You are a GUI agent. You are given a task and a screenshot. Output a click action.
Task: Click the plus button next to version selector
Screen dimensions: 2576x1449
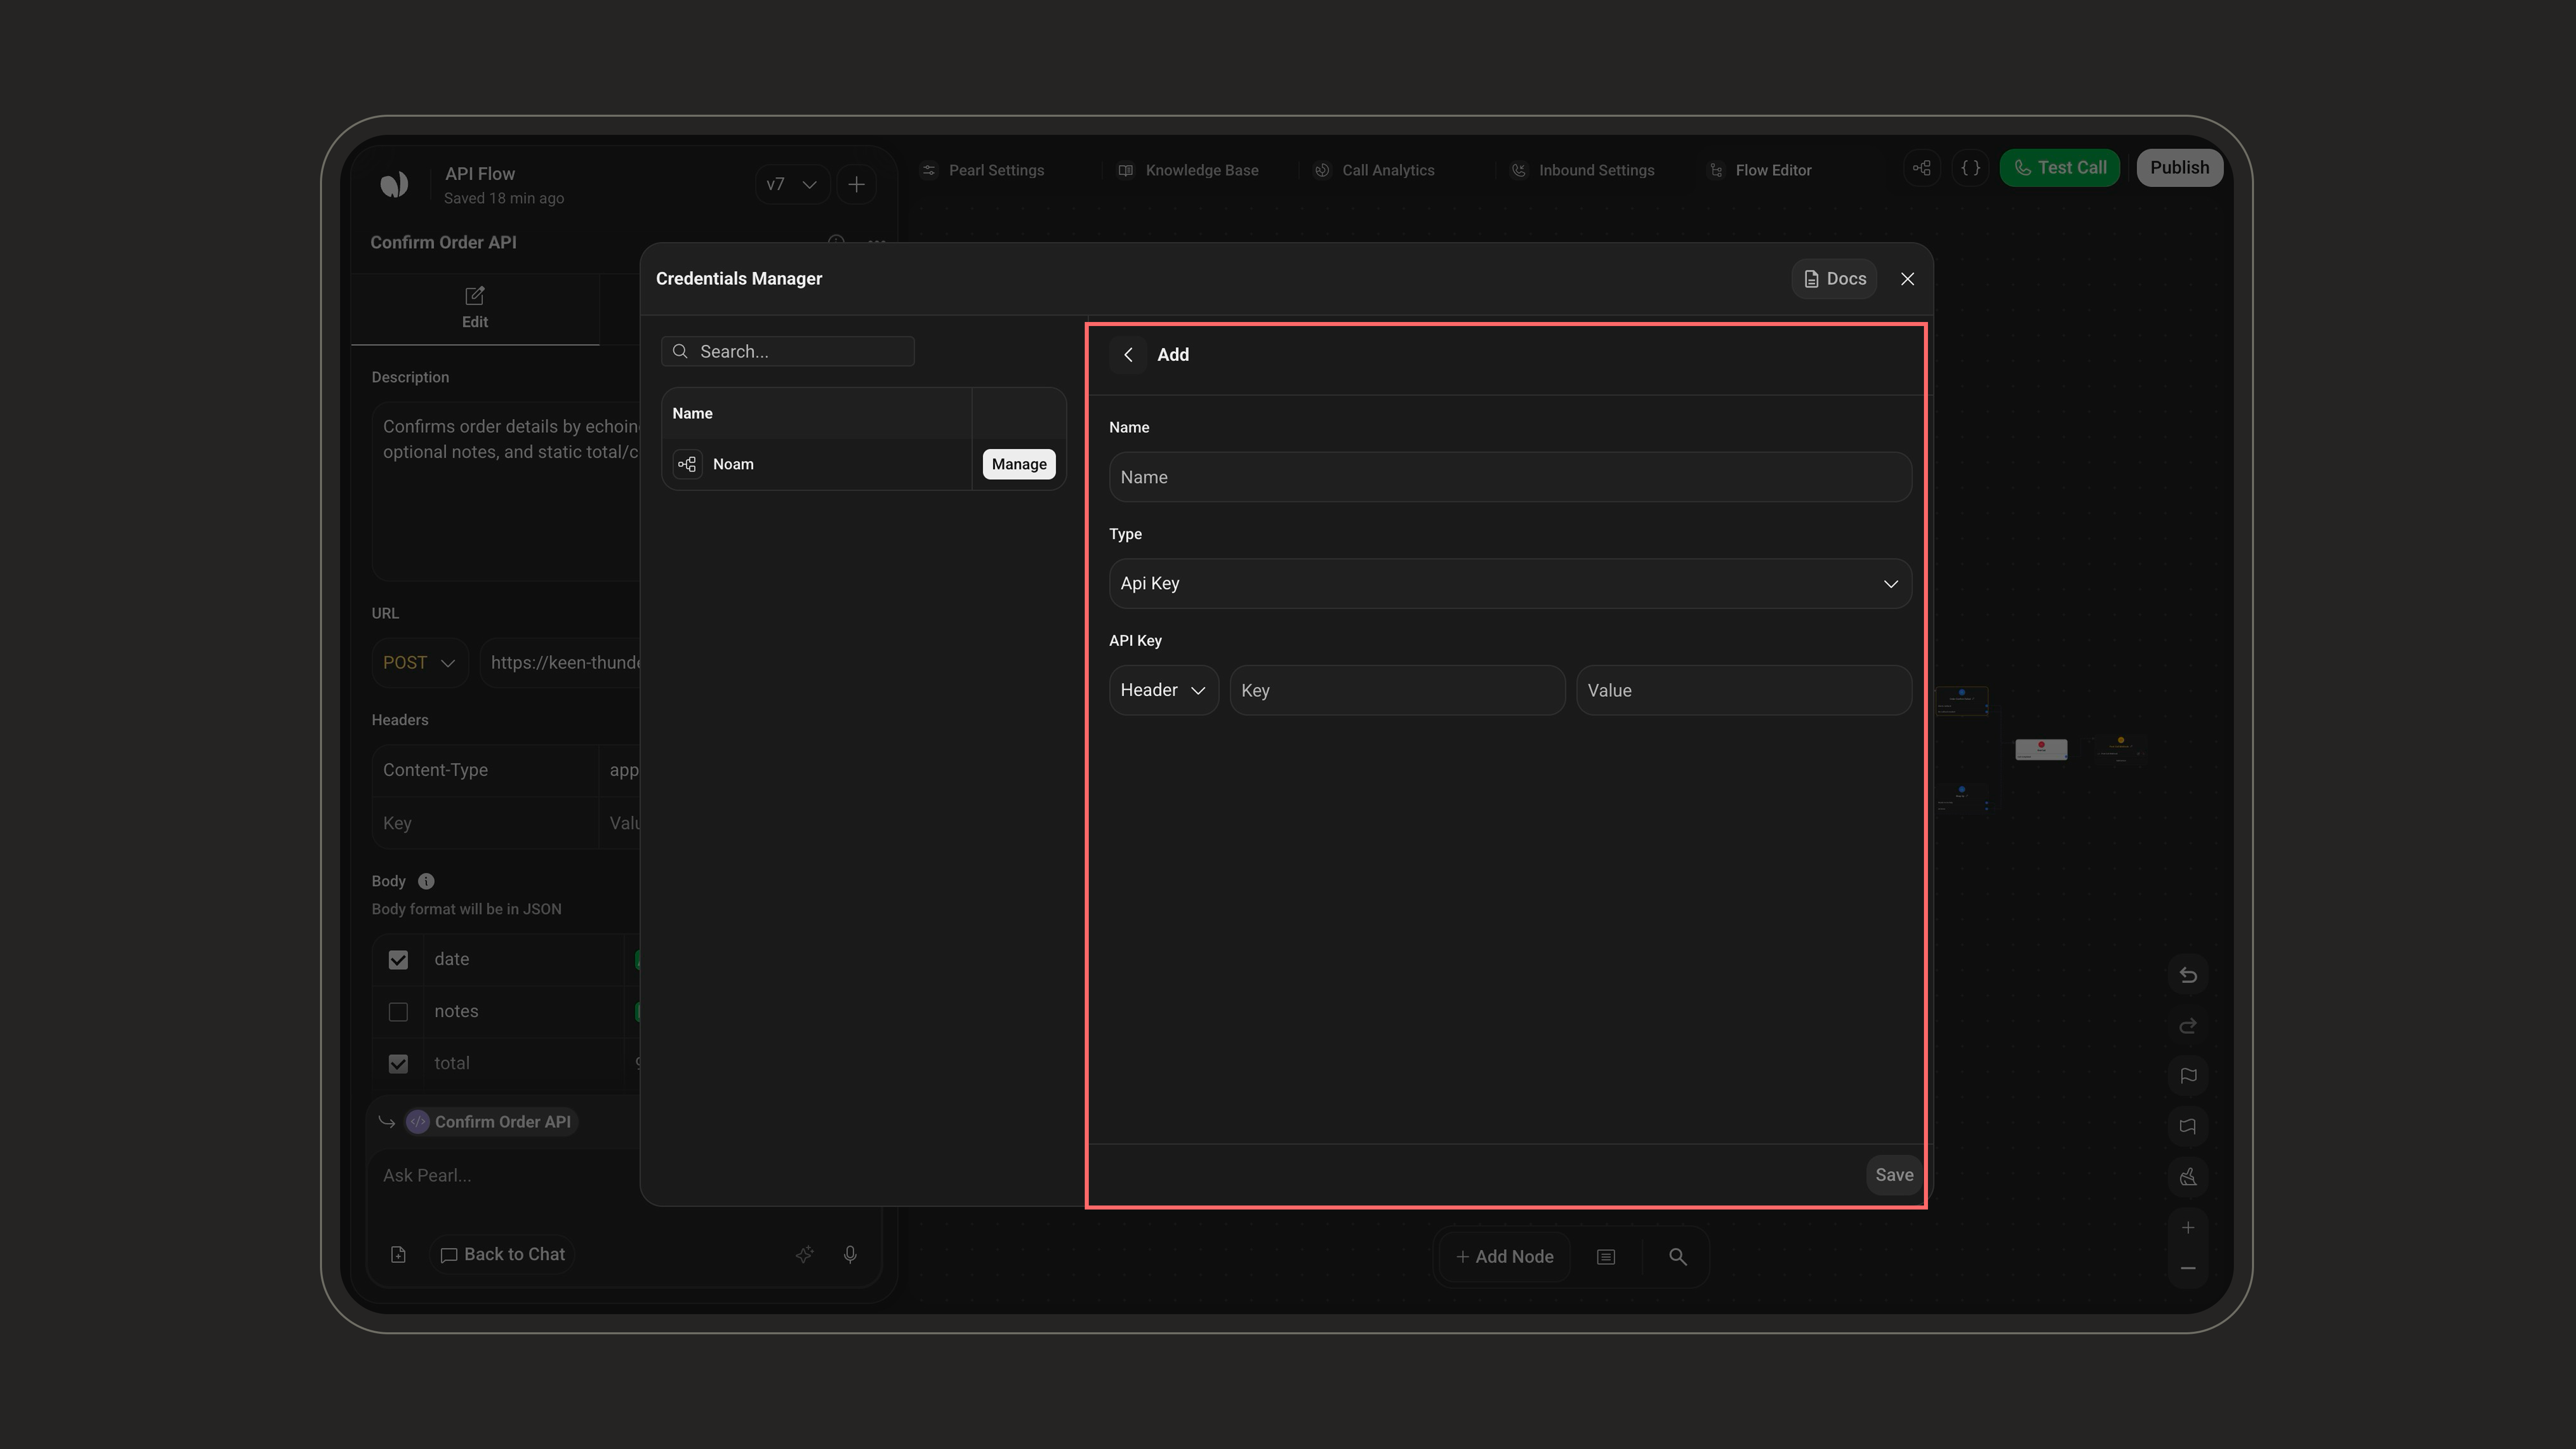tap(856, 184)
